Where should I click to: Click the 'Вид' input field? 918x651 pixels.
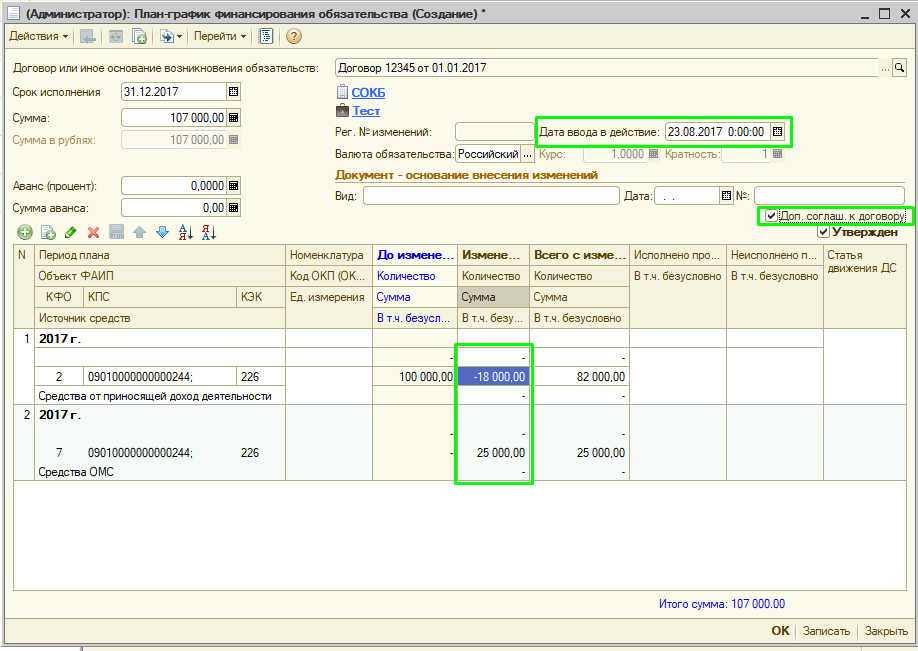(x=490, y=196)
